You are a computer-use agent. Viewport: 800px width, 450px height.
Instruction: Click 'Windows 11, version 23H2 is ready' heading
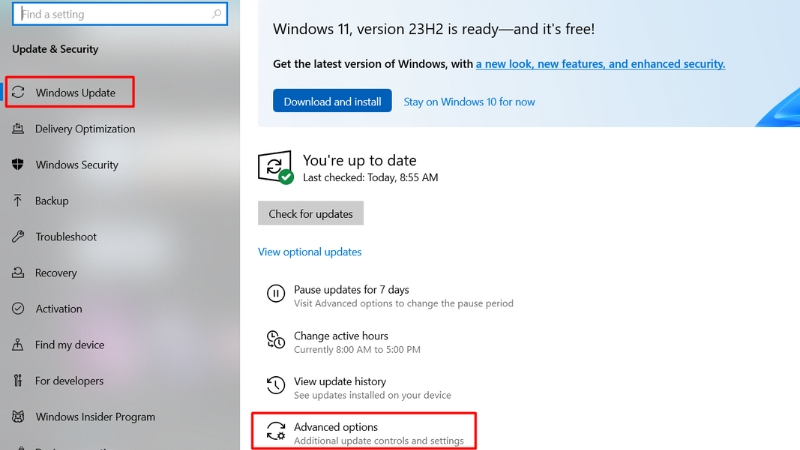(434, 29)
